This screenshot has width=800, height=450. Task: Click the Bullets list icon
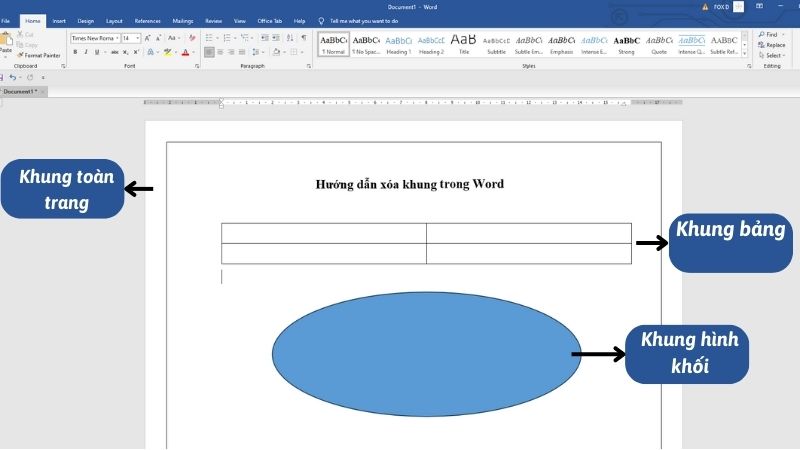[209, 38]
